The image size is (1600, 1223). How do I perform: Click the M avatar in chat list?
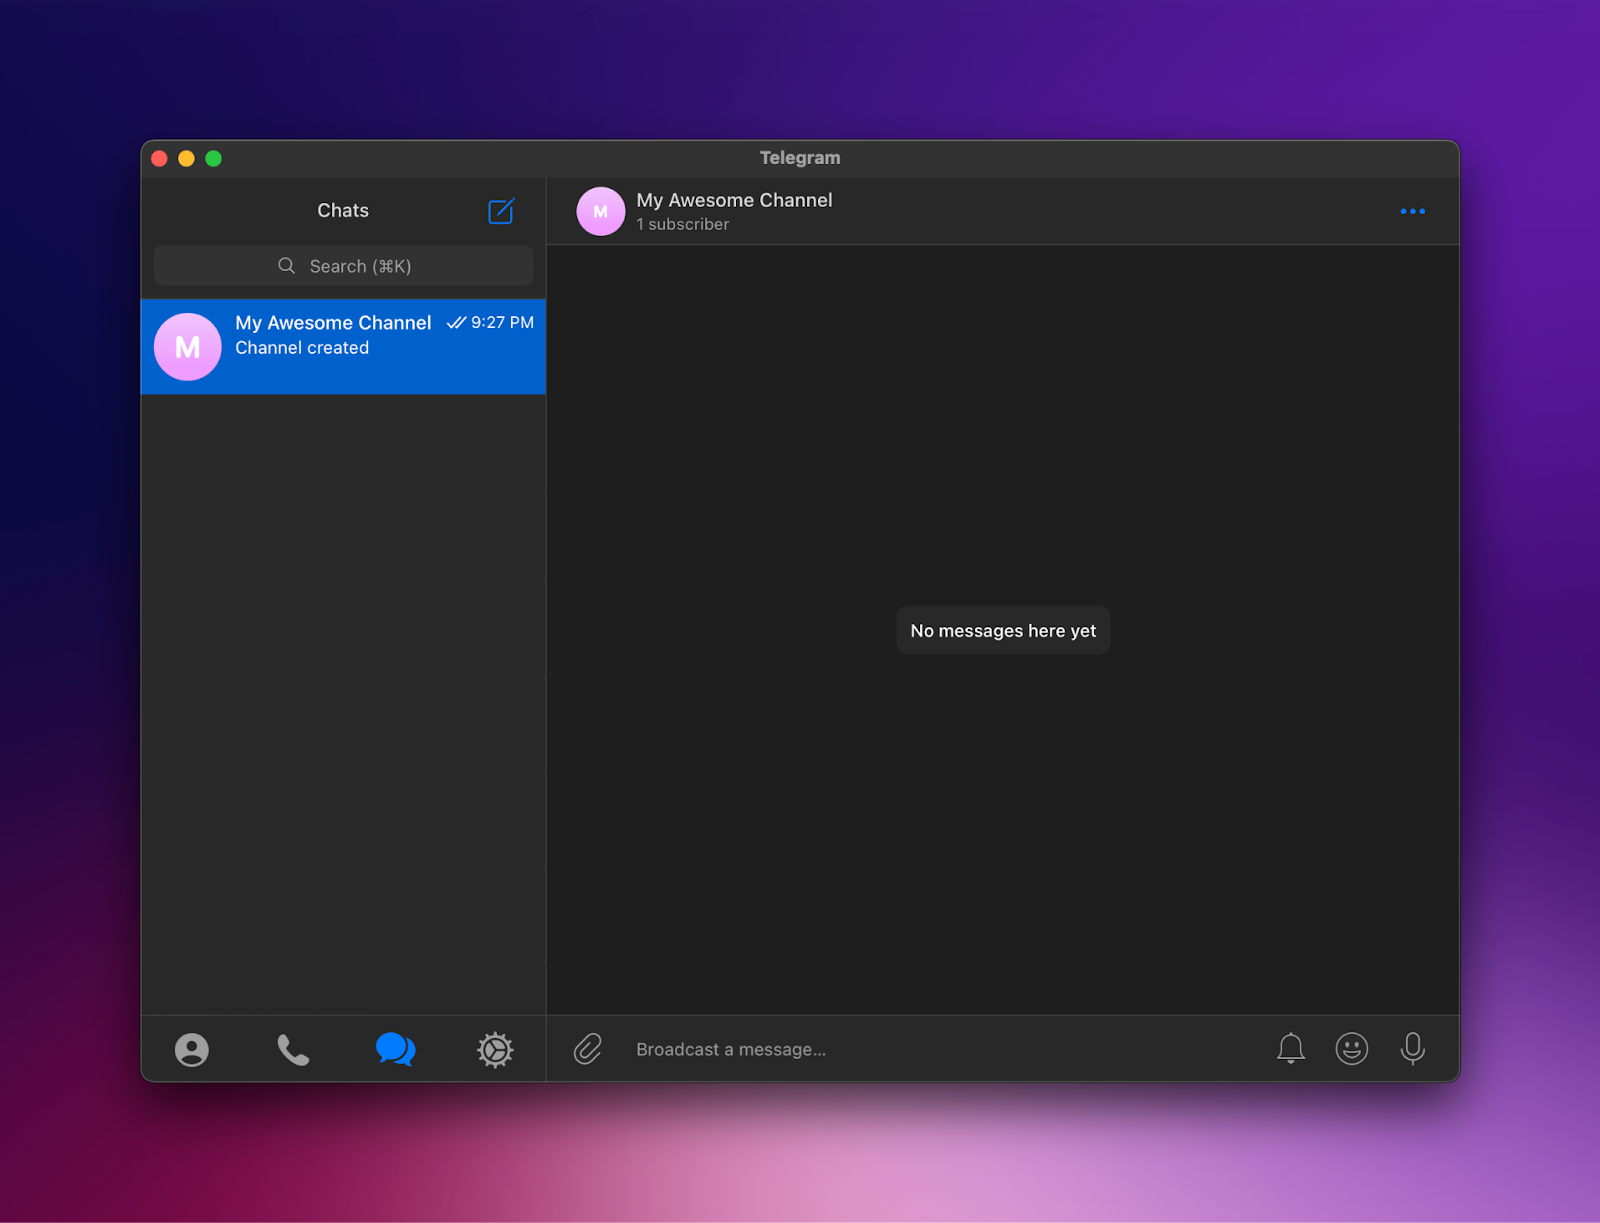[x=188, y=347]
